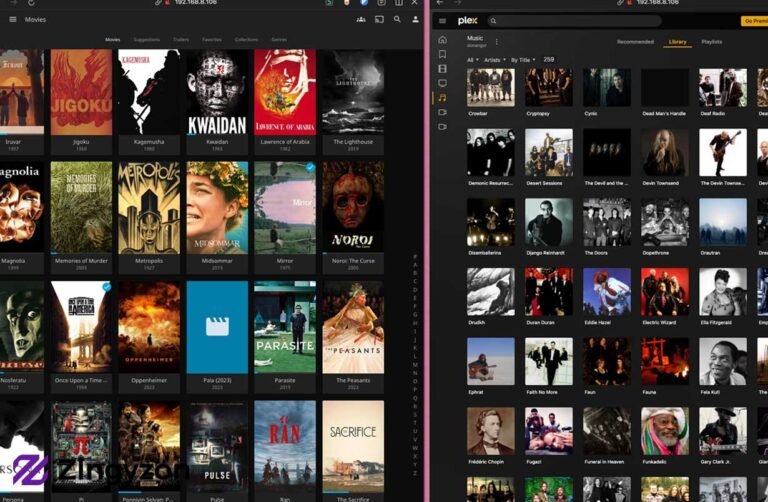The height and width of the screenshot is (502, 768).
Task: Open Ella Fitzgerald artist thumbnail
Action: (x=723, y=292)
